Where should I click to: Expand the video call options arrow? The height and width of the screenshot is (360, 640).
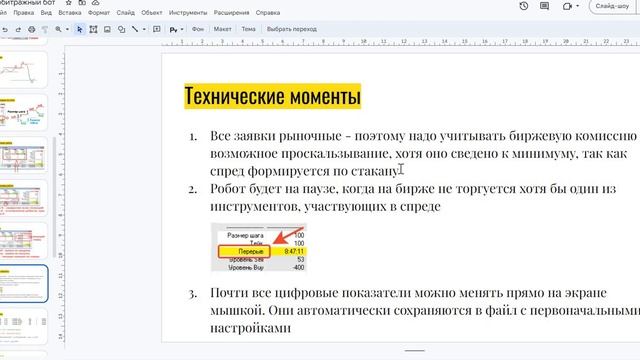[x=578, y=6]
